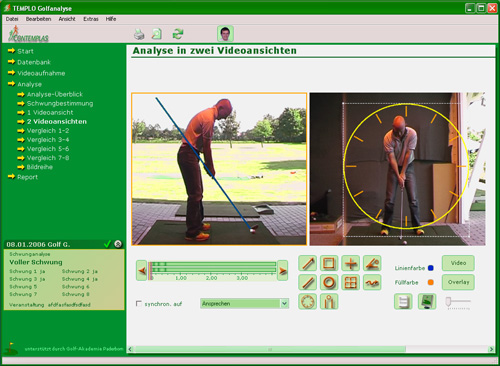Click golf flag icon at bottom left
Image resolution: width=500 pixels, height=366 pixels.
click(x=11, y=348)
